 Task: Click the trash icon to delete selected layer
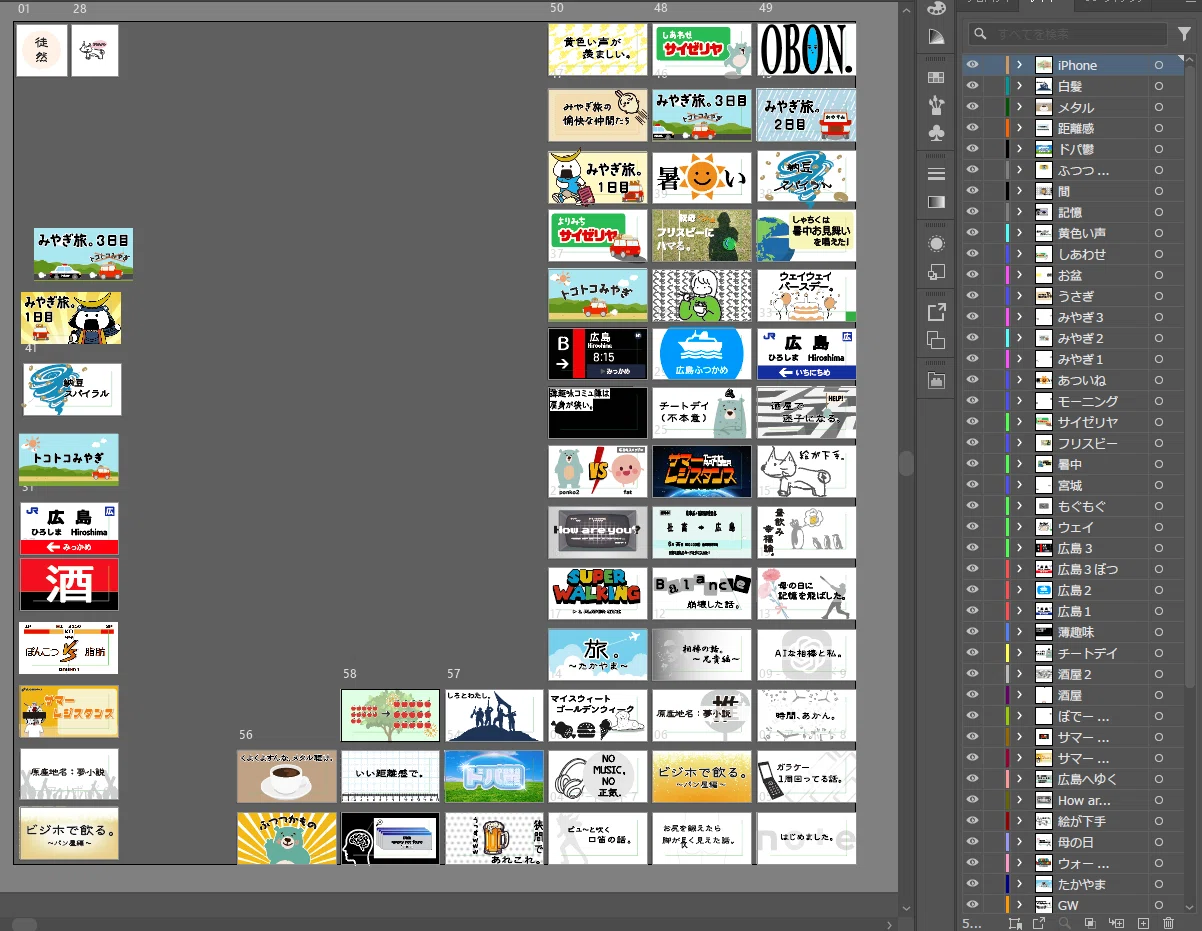point(1166,923)
